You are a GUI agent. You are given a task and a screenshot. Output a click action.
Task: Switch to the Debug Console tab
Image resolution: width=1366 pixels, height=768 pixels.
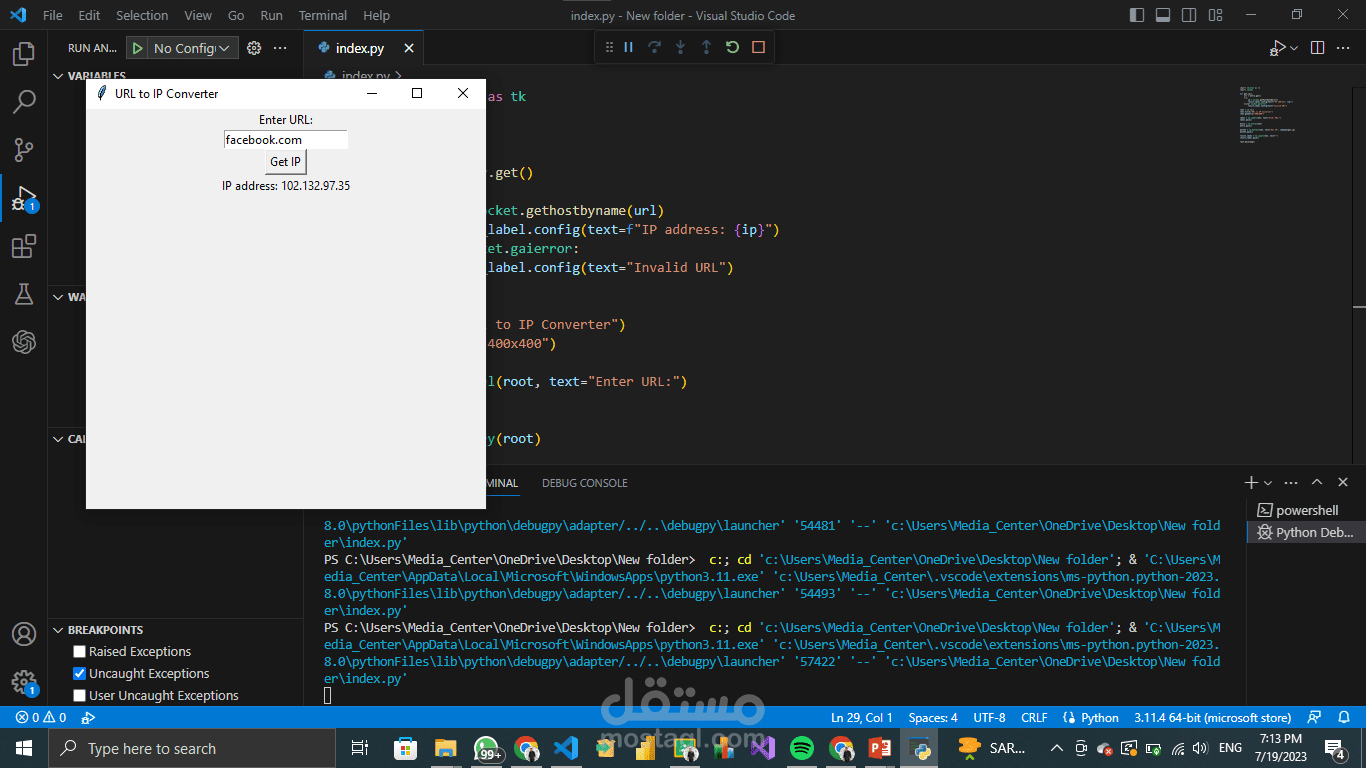[x=585, y=483]
